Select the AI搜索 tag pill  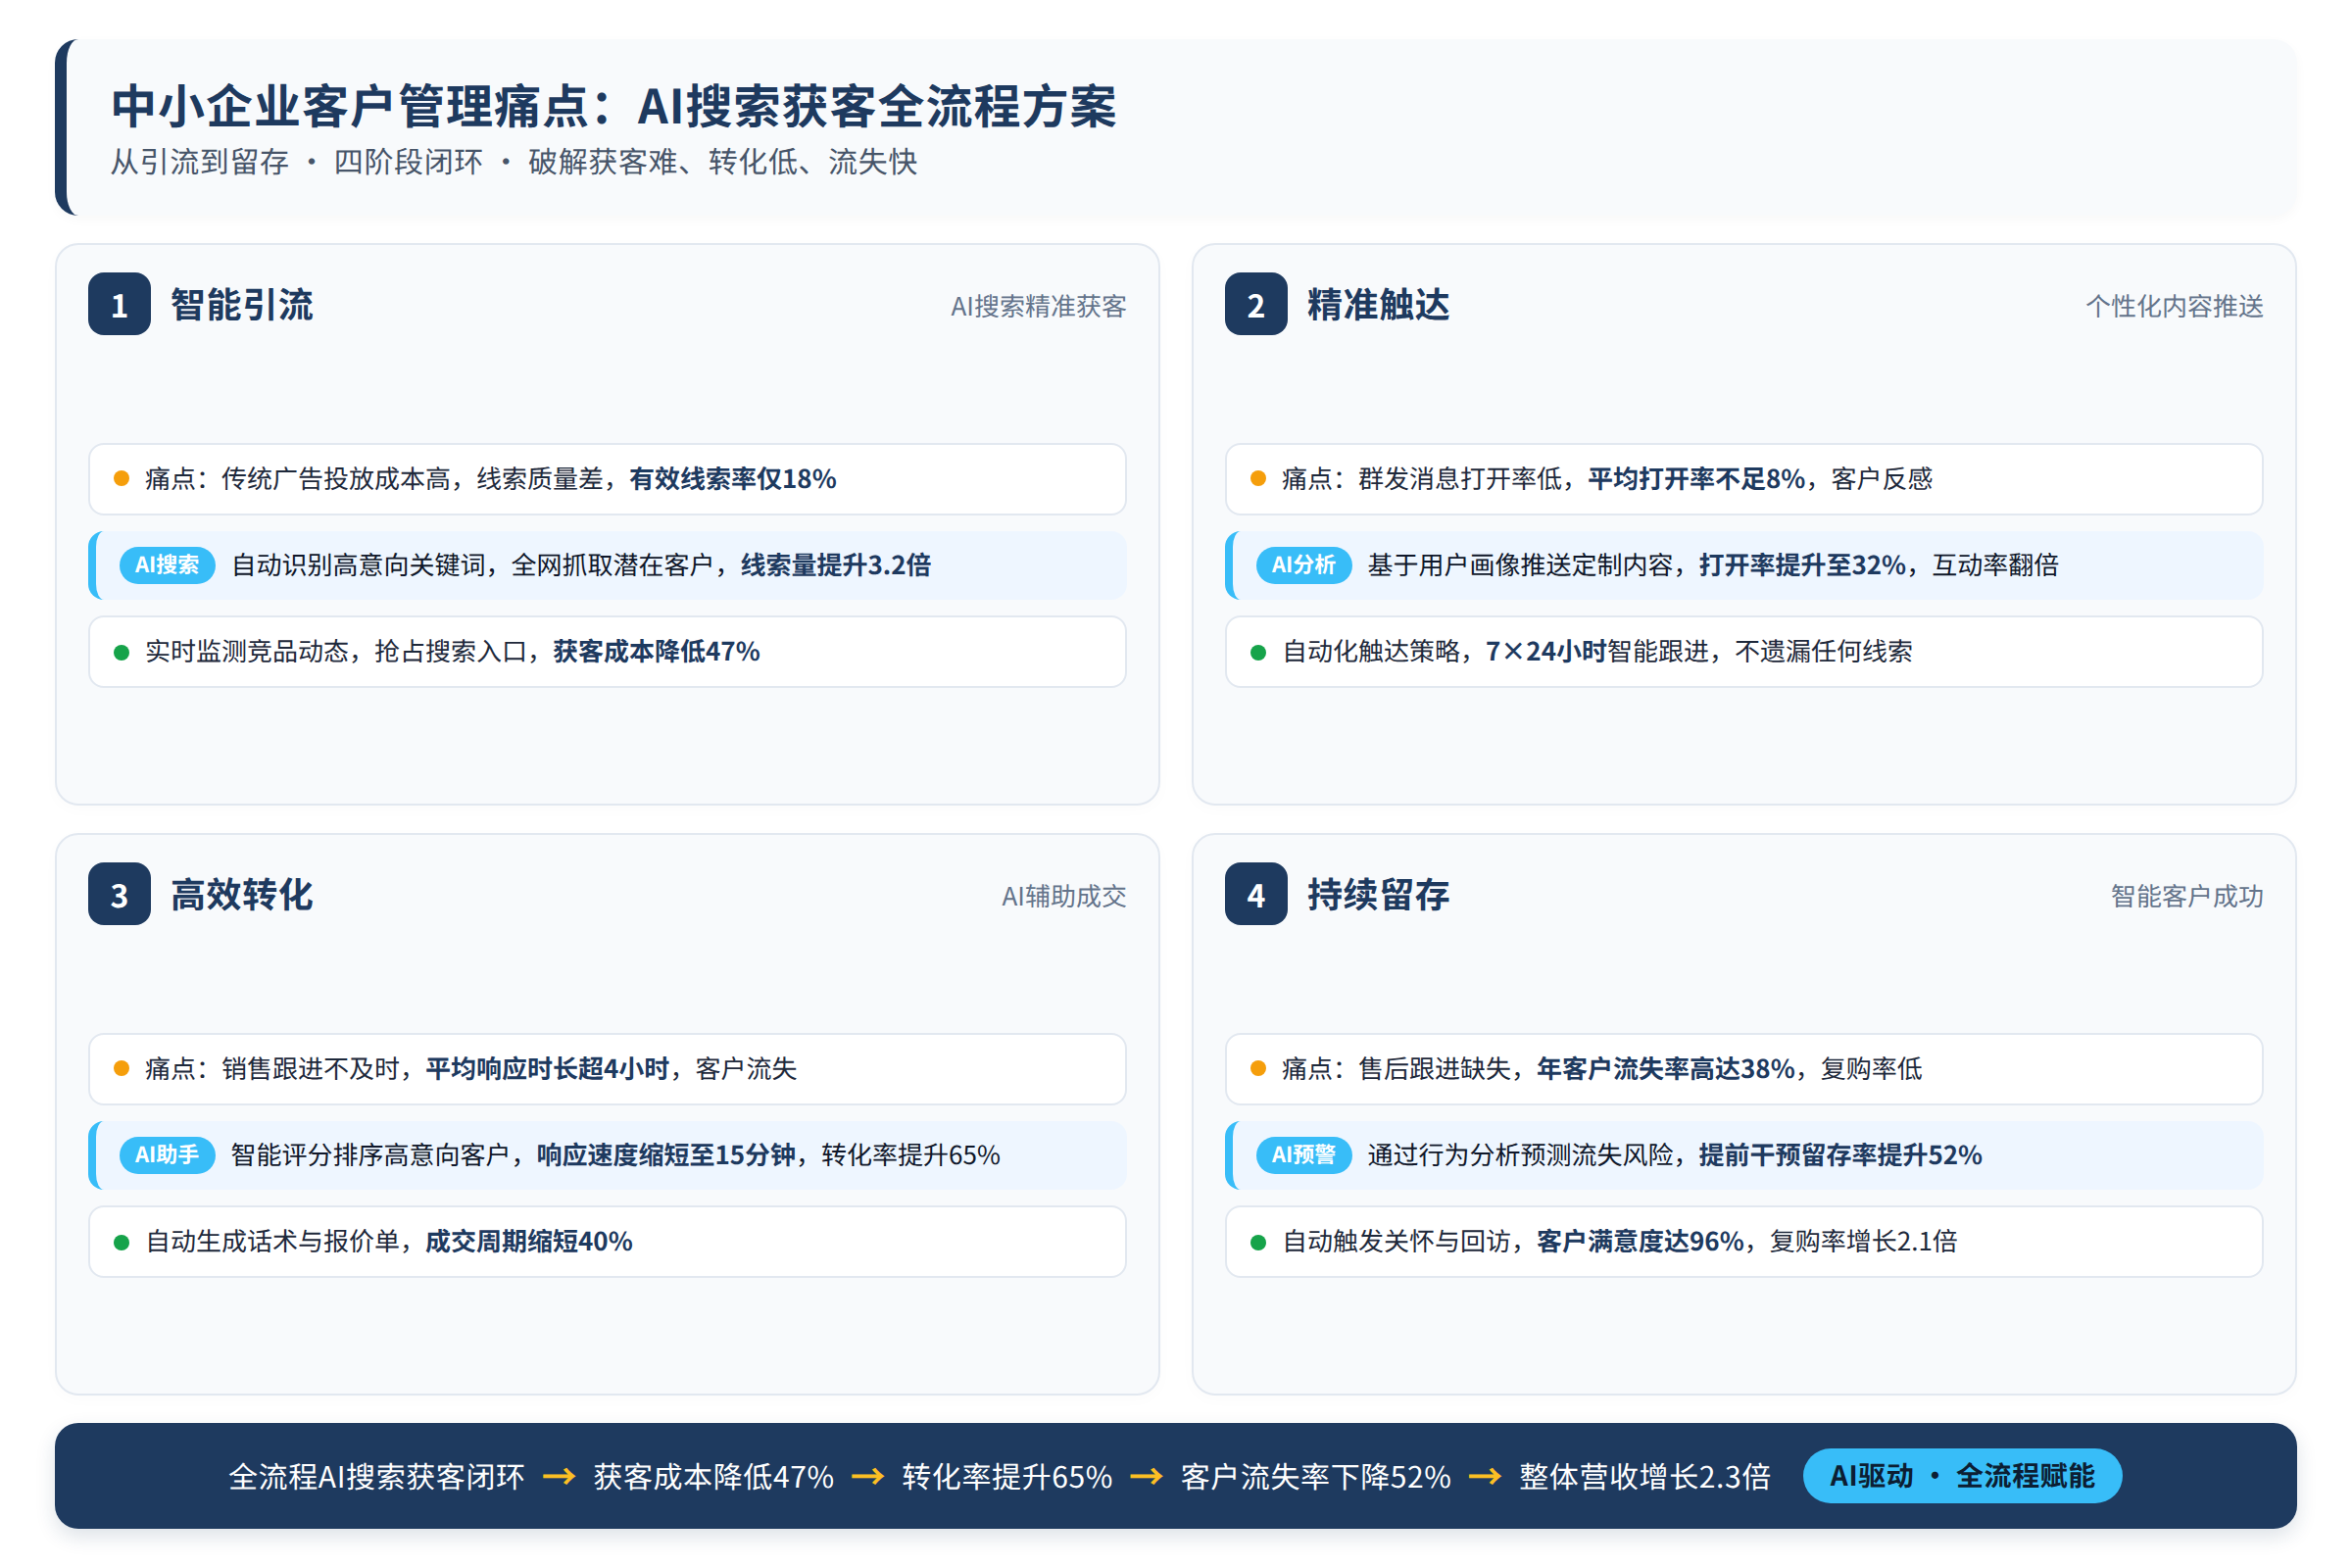[x=167, y=565]
